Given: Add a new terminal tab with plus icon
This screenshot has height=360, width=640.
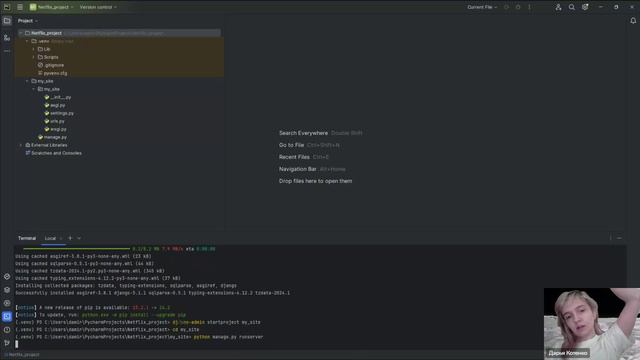Looking at the screenshot, I should (x=70, y=238).
